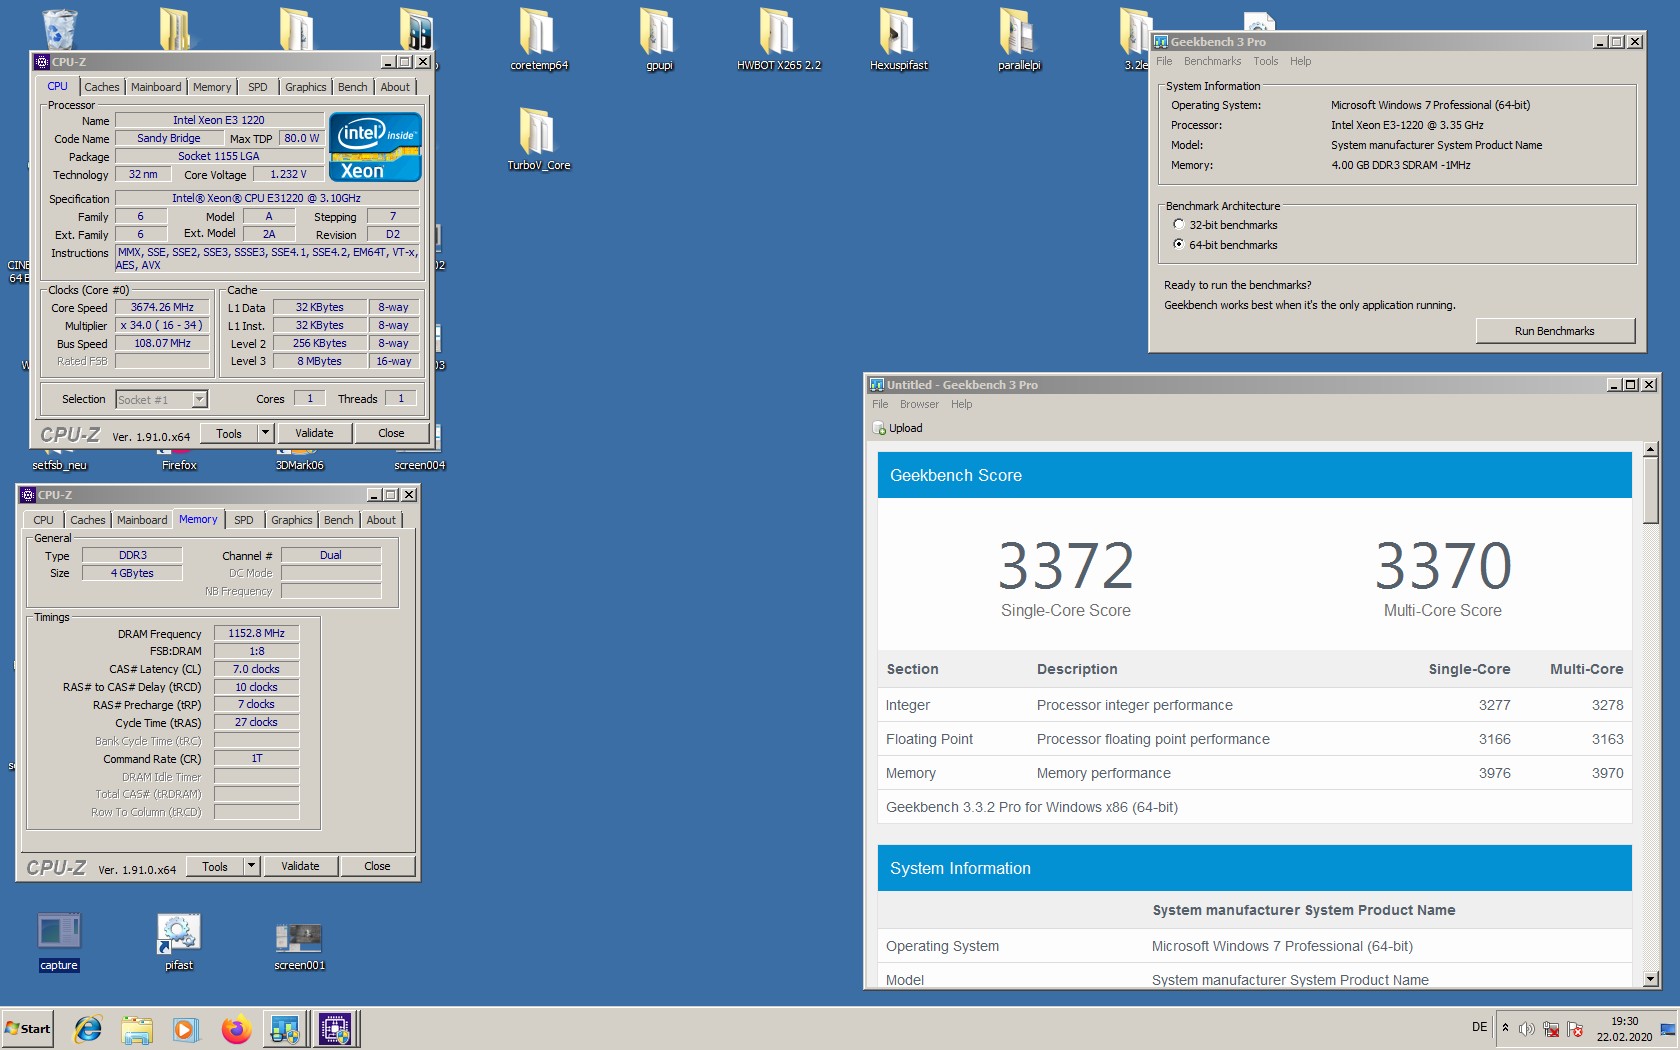Screen dimensions: 1680x1050
Task: Open Help menu in Geekbench 3 Pro
Action: (x=1300, y=61)
